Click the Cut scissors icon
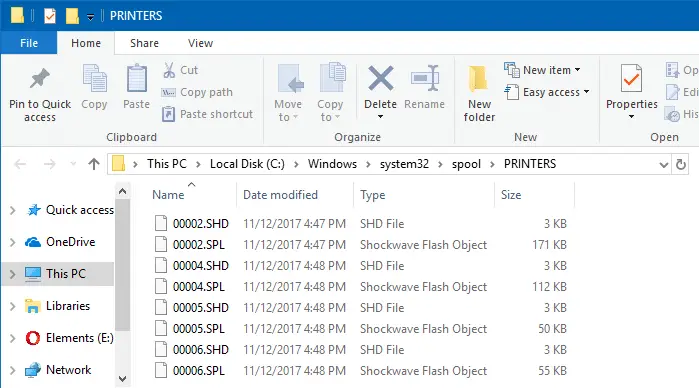 [x=169, y=70]
